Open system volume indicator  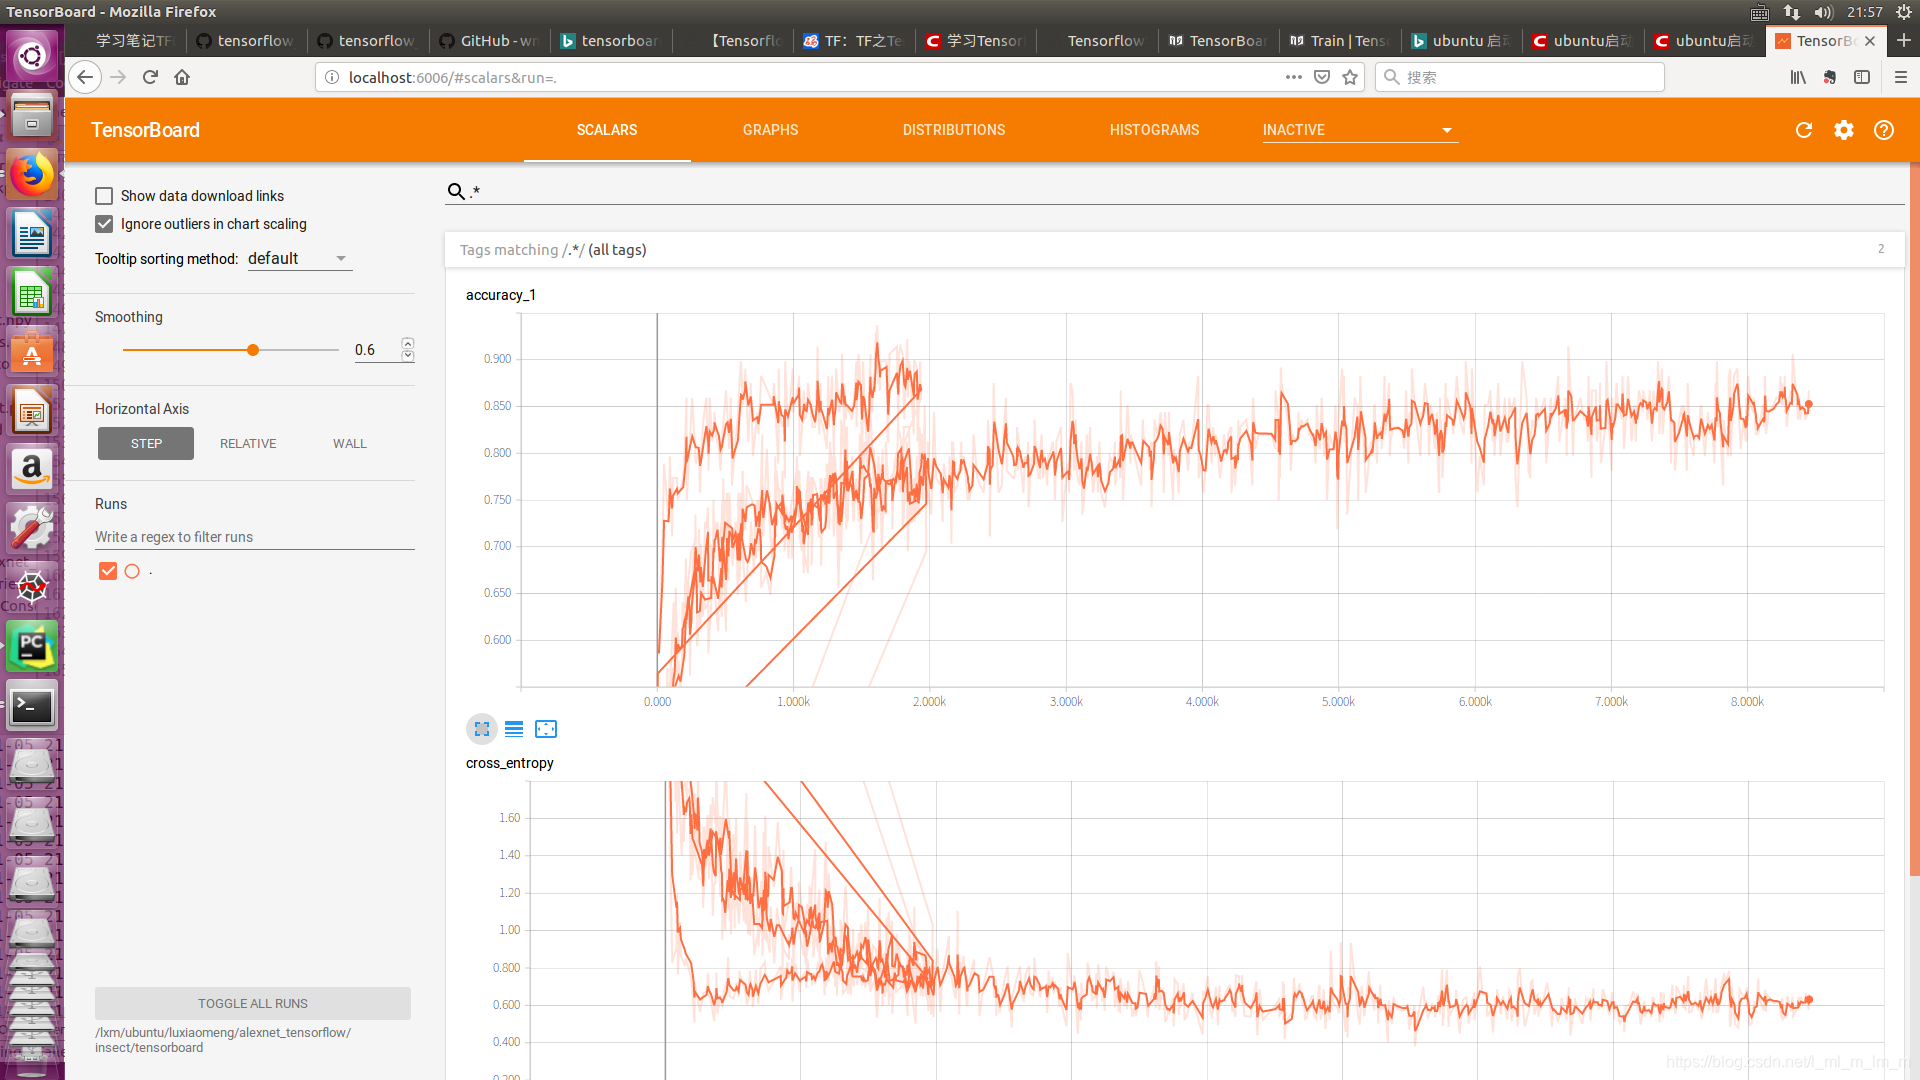pyautogui.click(x=1824, y=12)
